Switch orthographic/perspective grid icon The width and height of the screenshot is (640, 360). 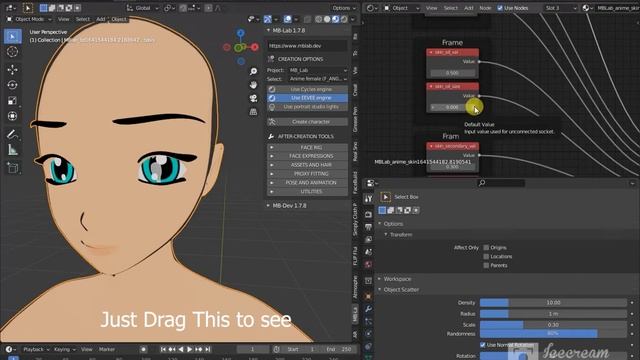click(253, 111)
